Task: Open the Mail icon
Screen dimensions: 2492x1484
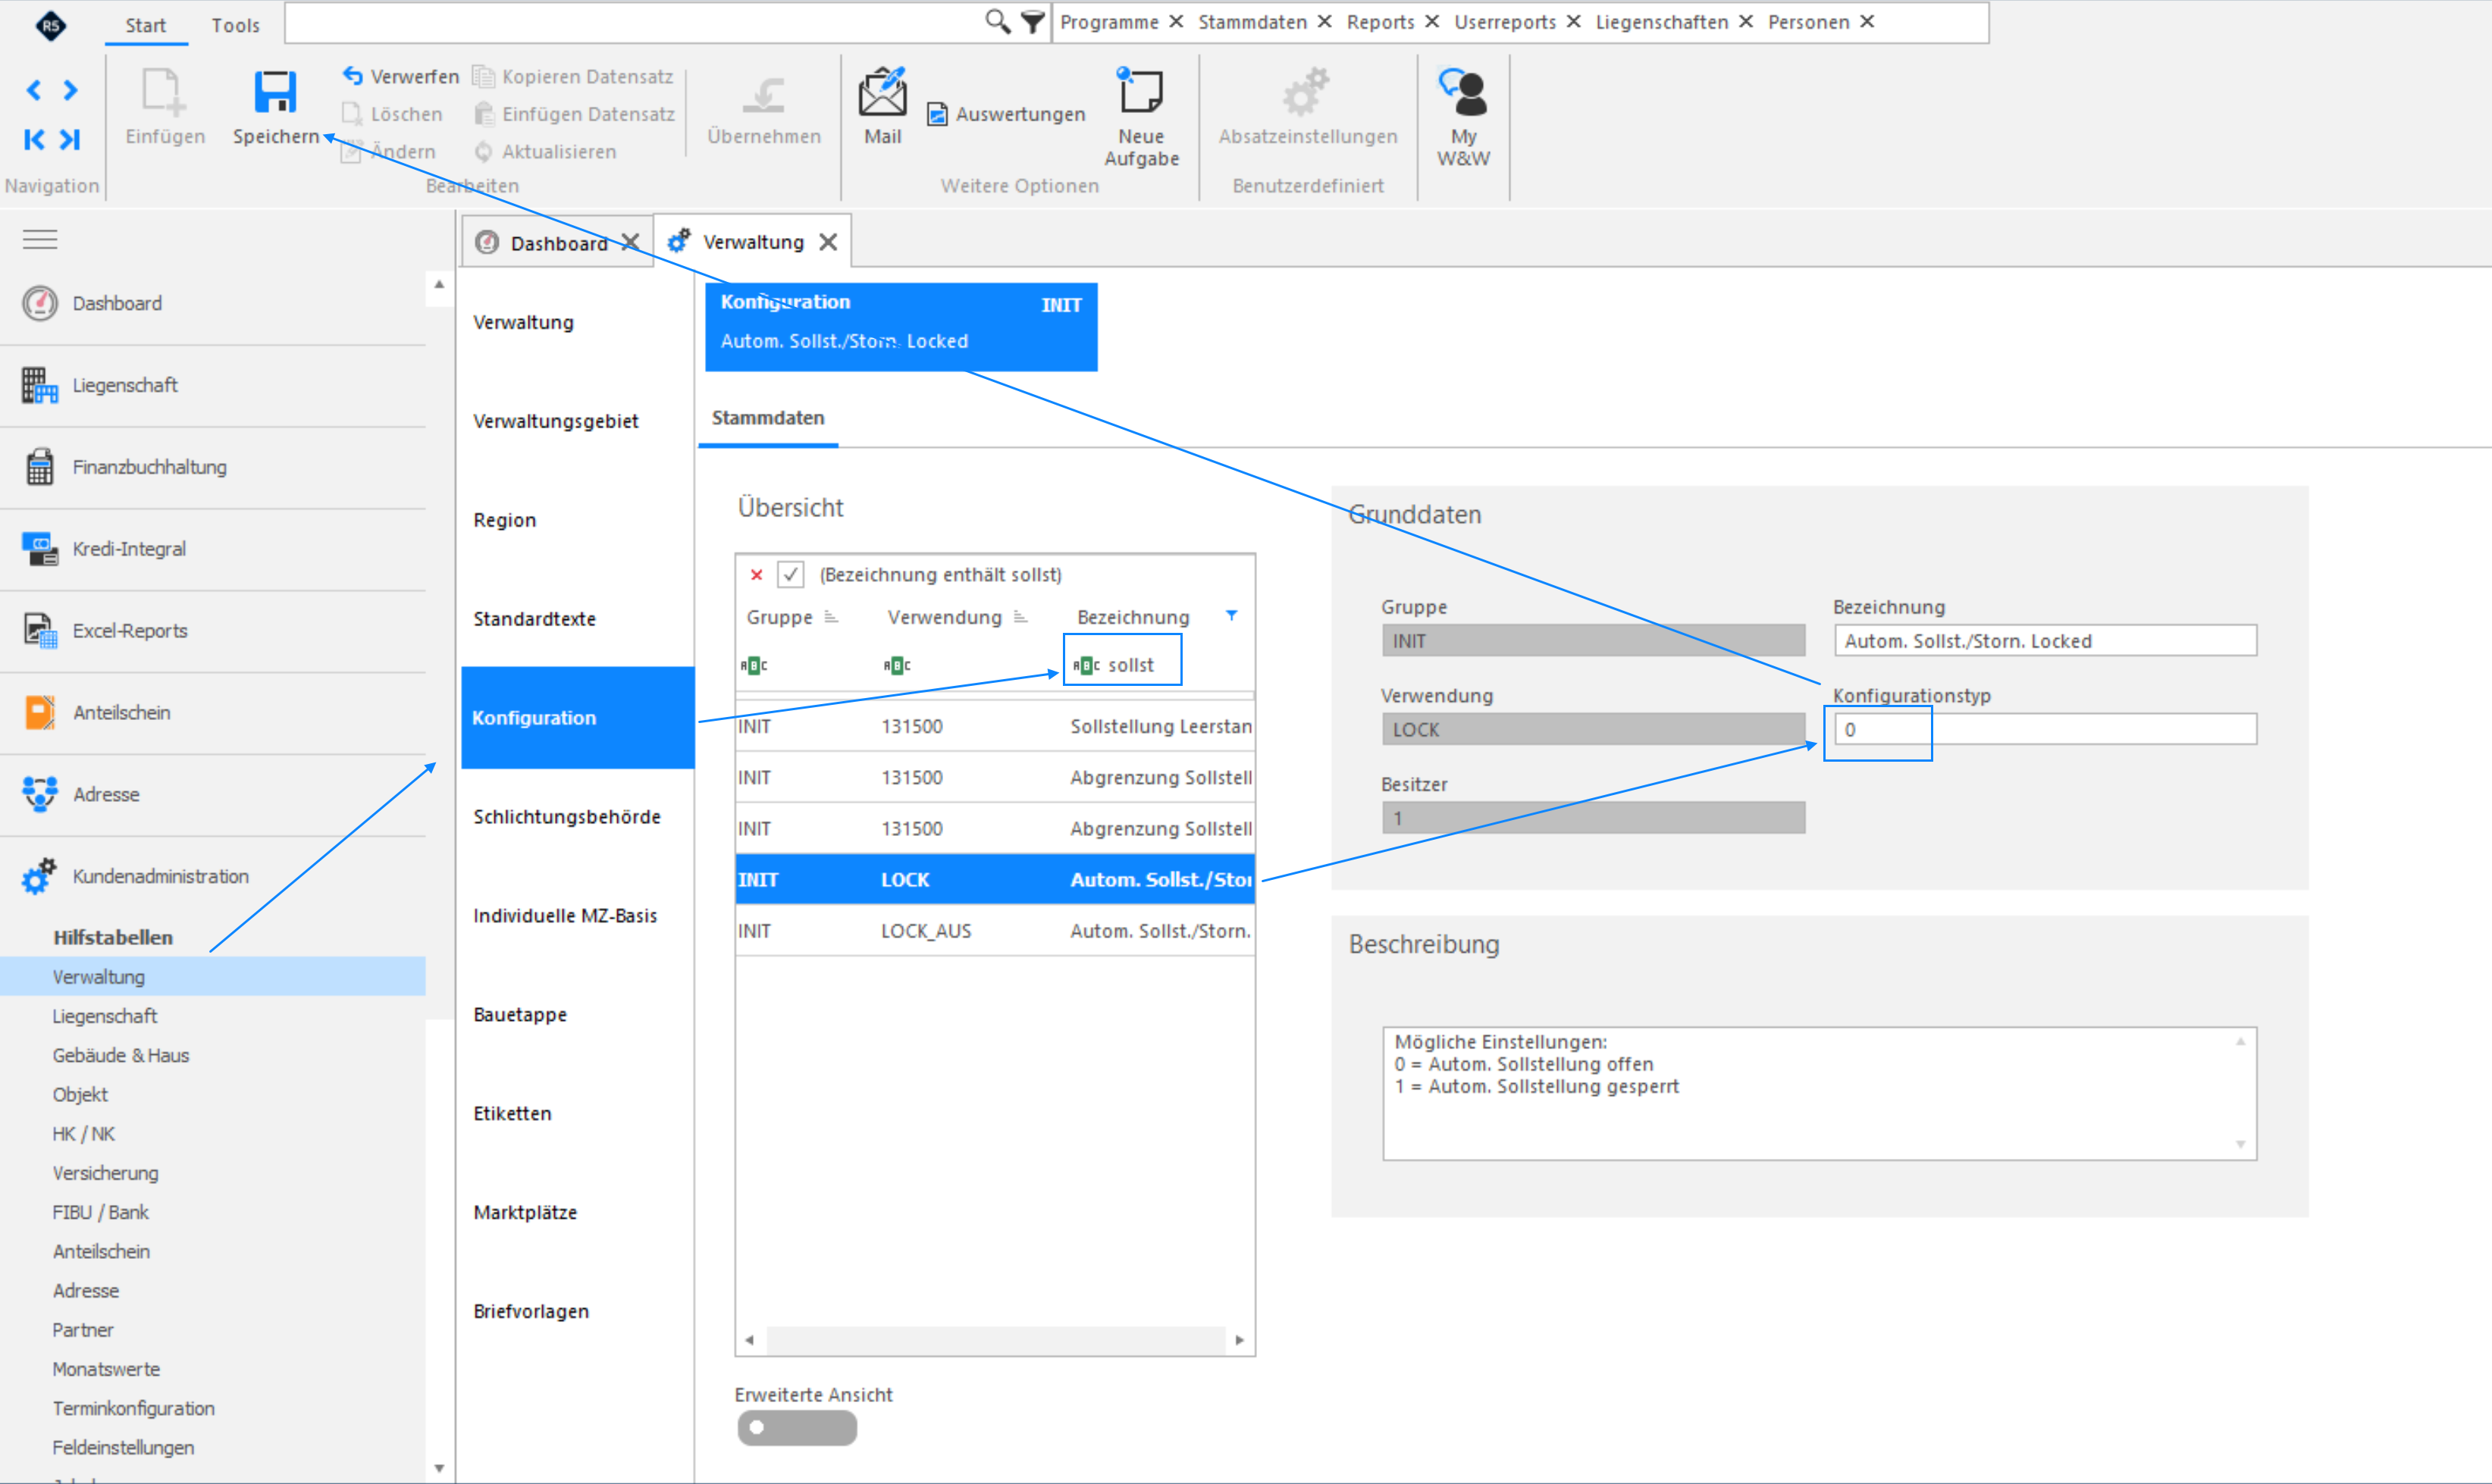Action: tap(882, 92)
